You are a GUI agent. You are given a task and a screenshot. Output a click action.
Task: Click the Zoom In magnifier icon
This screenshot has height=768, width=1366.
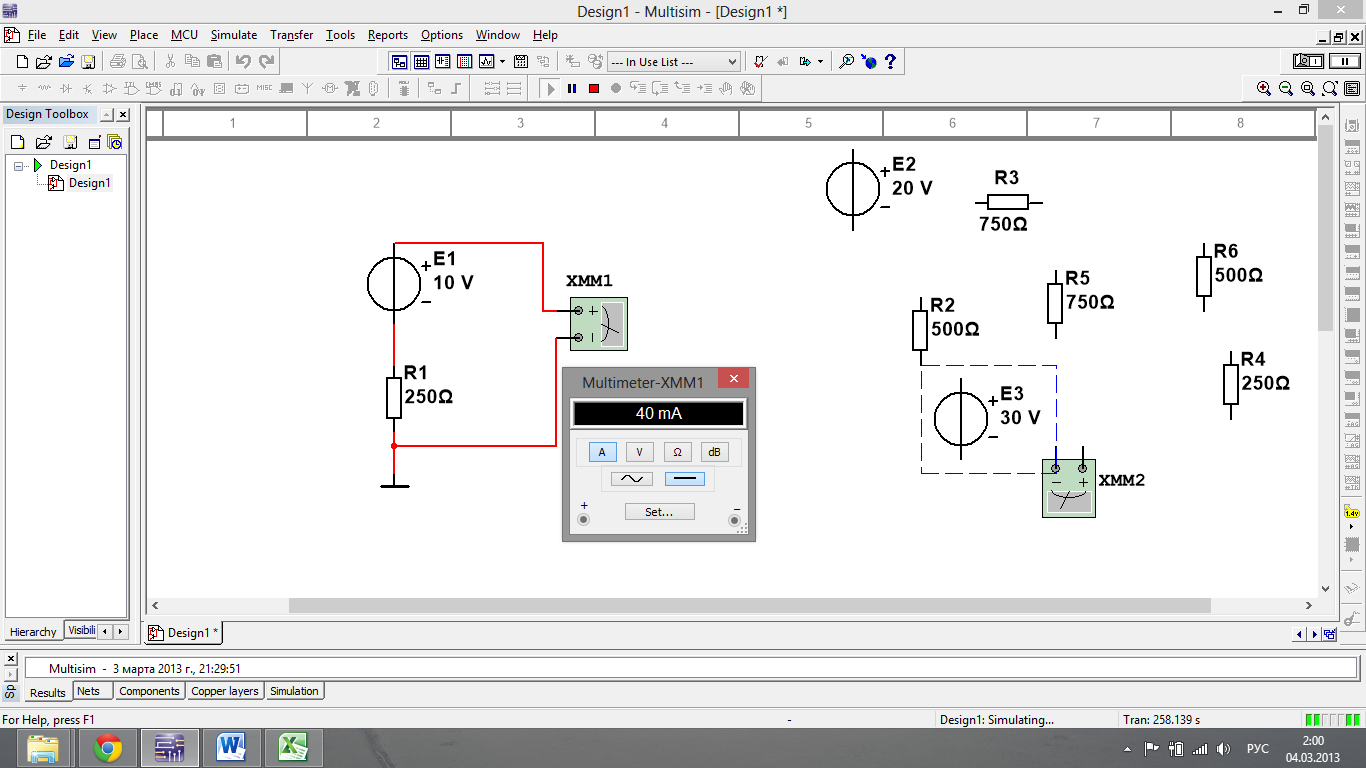tap(1264, 88)
